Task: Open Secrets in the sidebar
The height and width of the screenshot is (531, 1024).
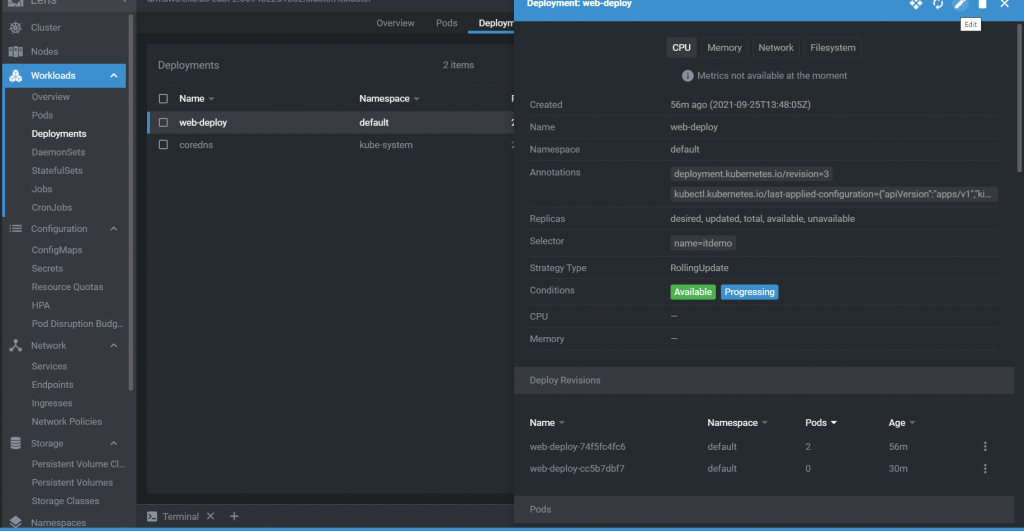Action: click(x=47, y=268)
